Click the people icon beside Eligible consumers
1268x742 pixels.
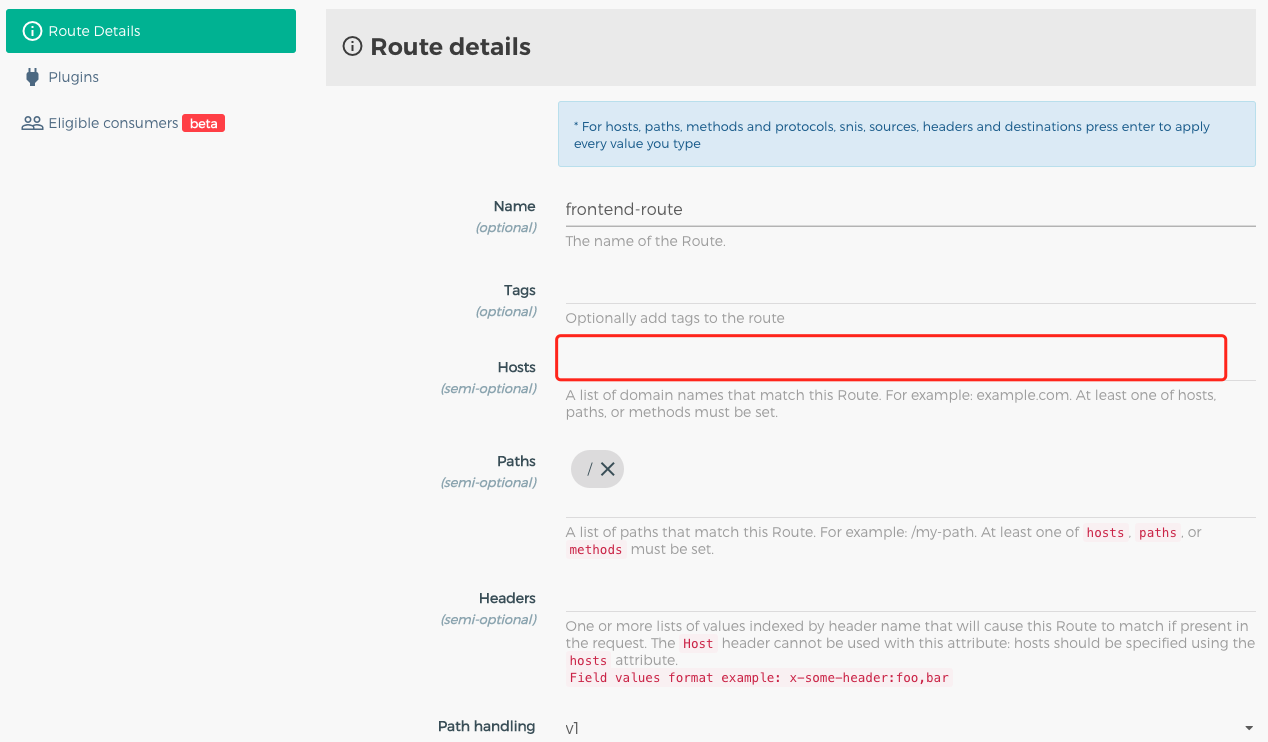click(x=32, y=123)
